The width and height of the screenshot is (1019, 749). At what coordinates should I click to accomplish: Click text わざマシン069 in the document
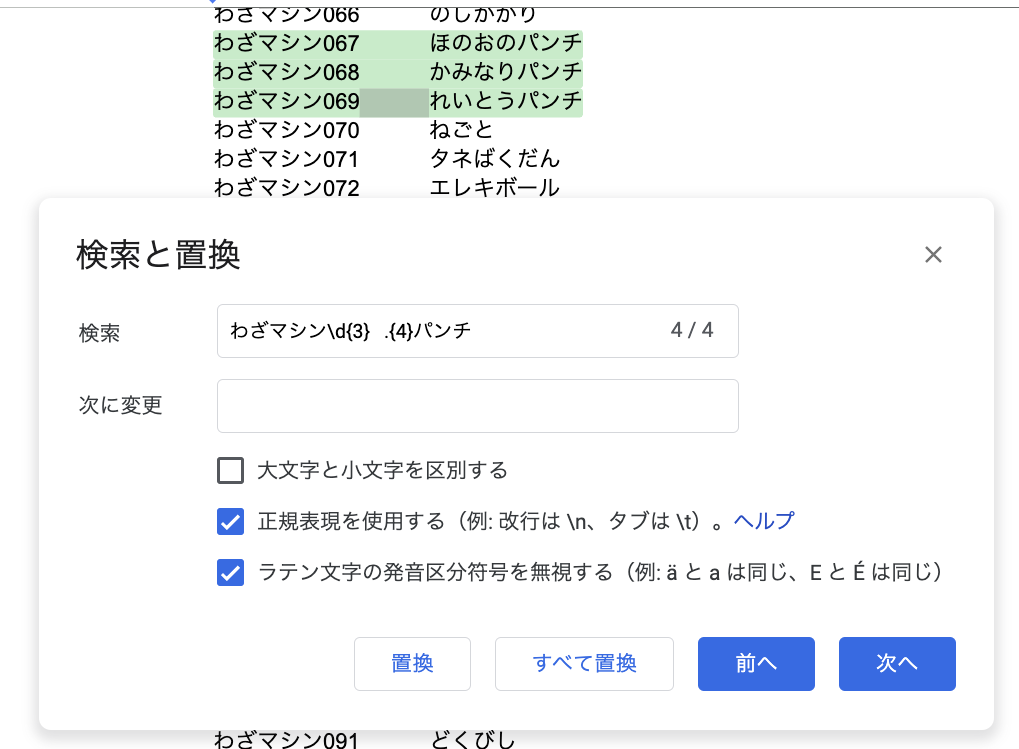(287, 101)
